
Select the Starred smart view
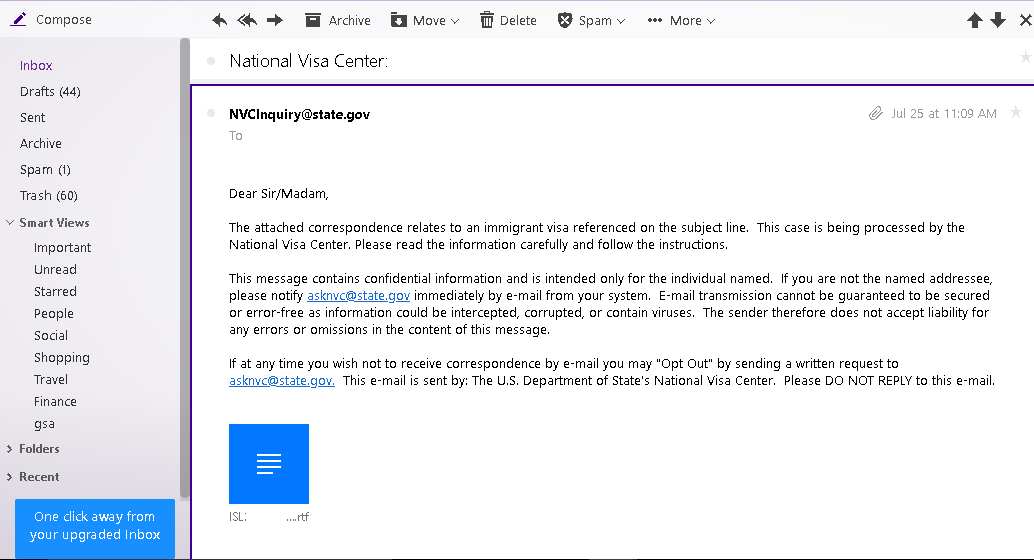pyautogui.click(x=55, y=292)
